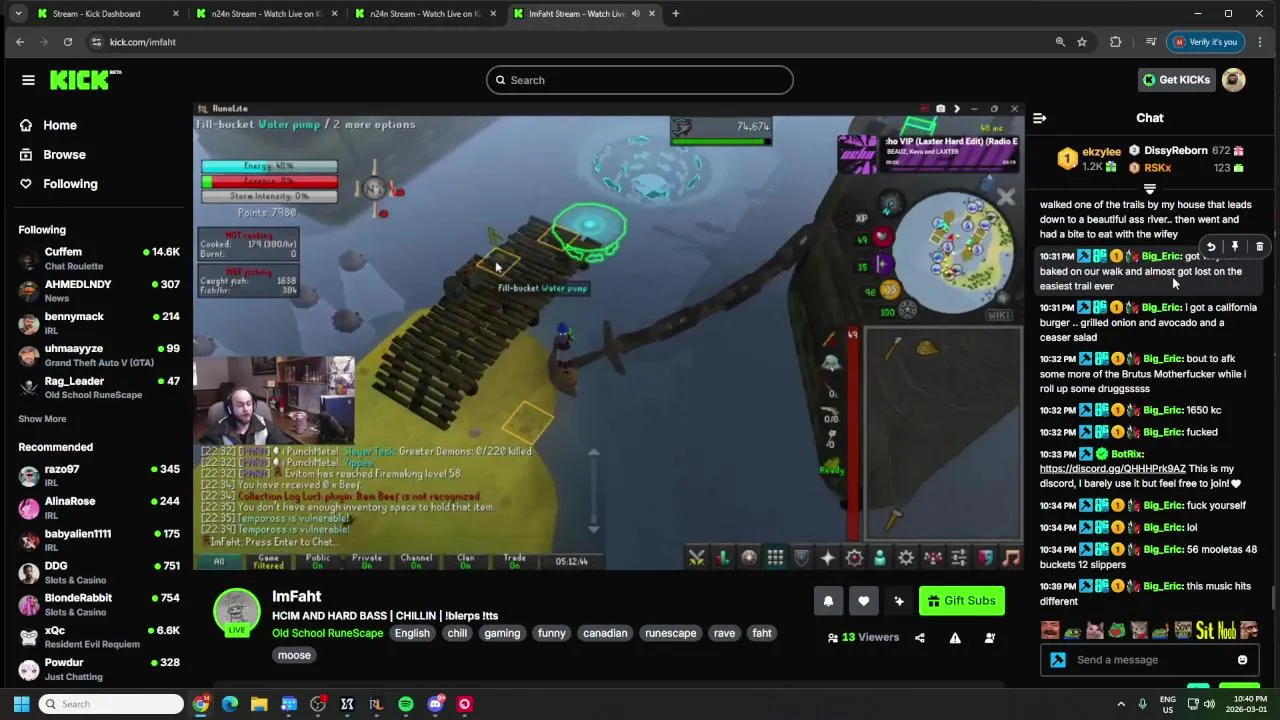This screenshot has height=720, width=1280.
Task: Toggle the Trade chat filter
Action: [x=514, y=561]
